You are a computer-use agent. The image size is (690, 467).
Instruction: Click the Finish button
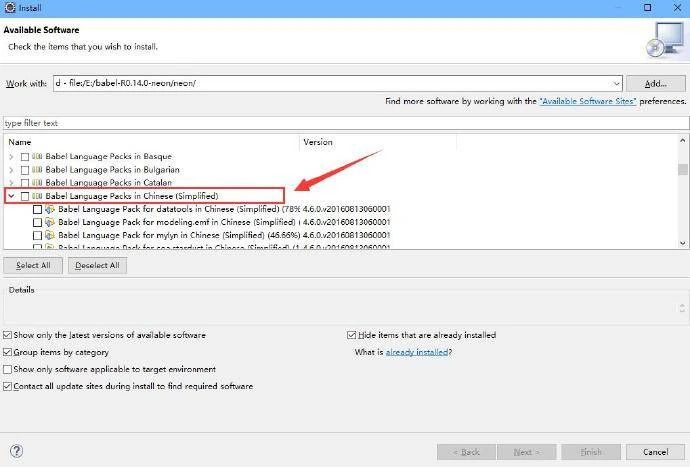click(591, 452)
